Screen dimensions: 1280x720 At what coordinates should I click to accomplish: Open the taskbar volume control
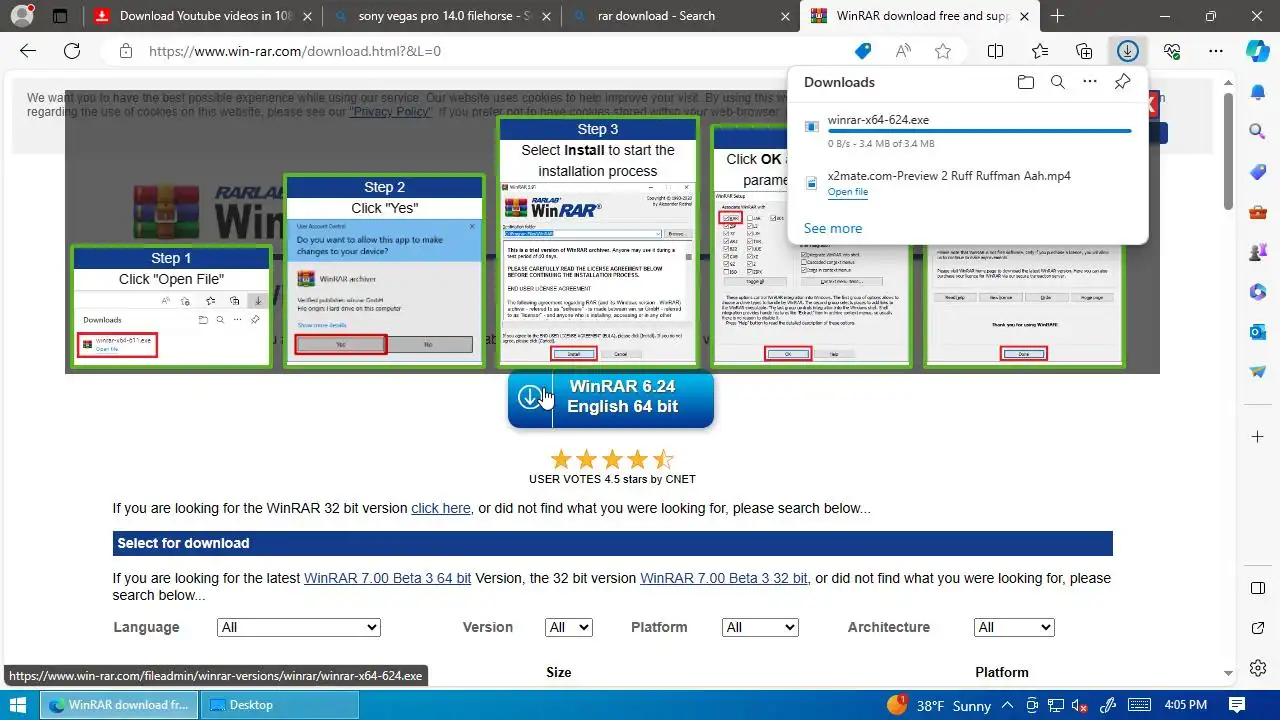[x=1081, y=705]
